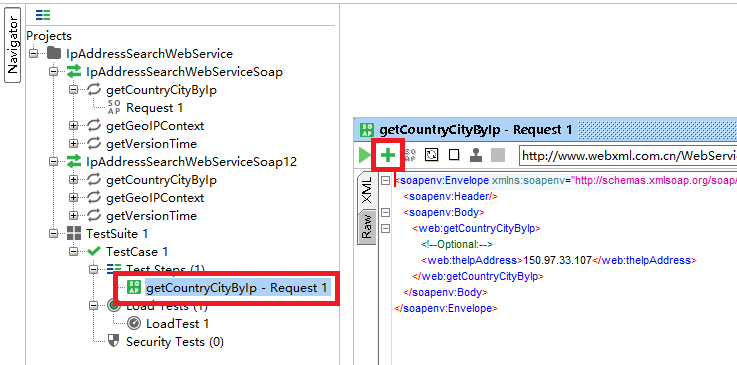Fold the soapenv:Body element in XML editor
Image resolution: width=737 pixels, height=365 pixels.
click(385, 212)
